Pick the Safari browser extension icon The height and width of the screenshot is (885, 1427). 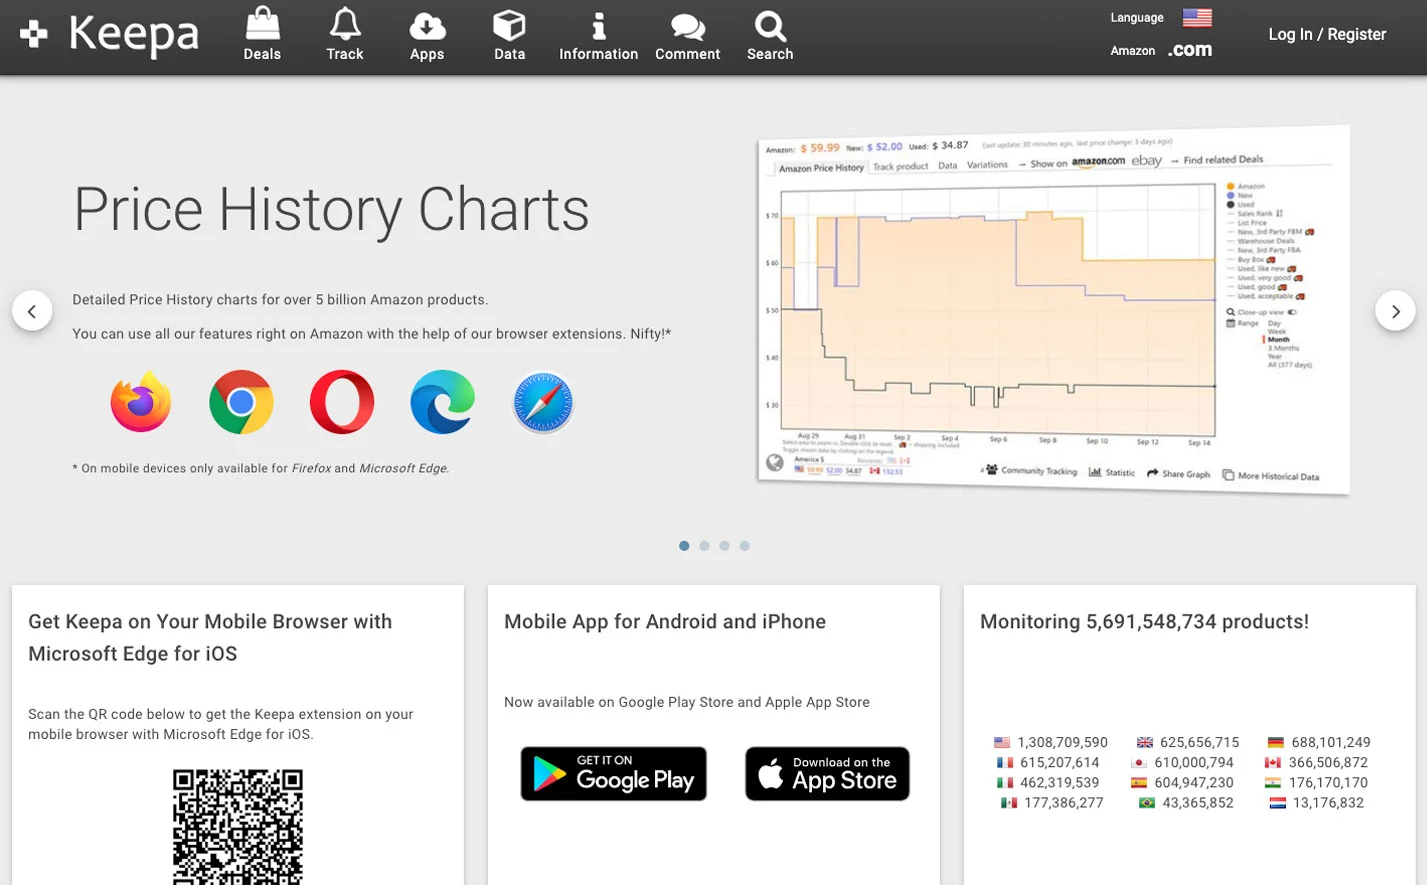[x=543, y=402]
